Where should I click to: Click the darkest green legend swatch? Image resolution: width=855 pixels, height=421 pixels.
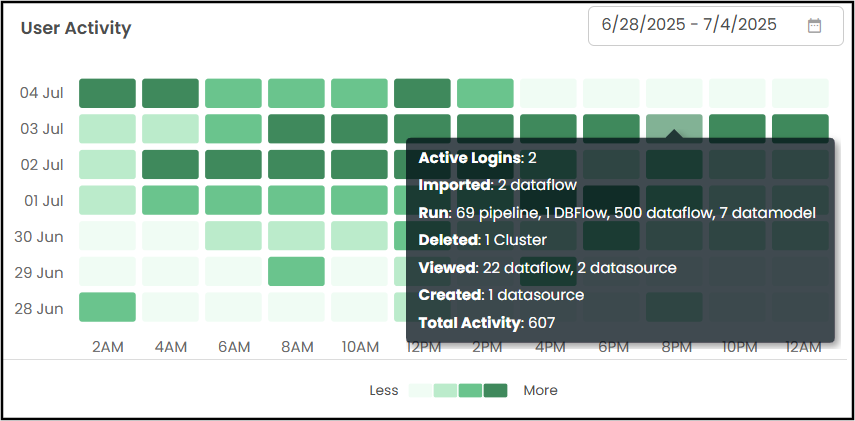495,390
